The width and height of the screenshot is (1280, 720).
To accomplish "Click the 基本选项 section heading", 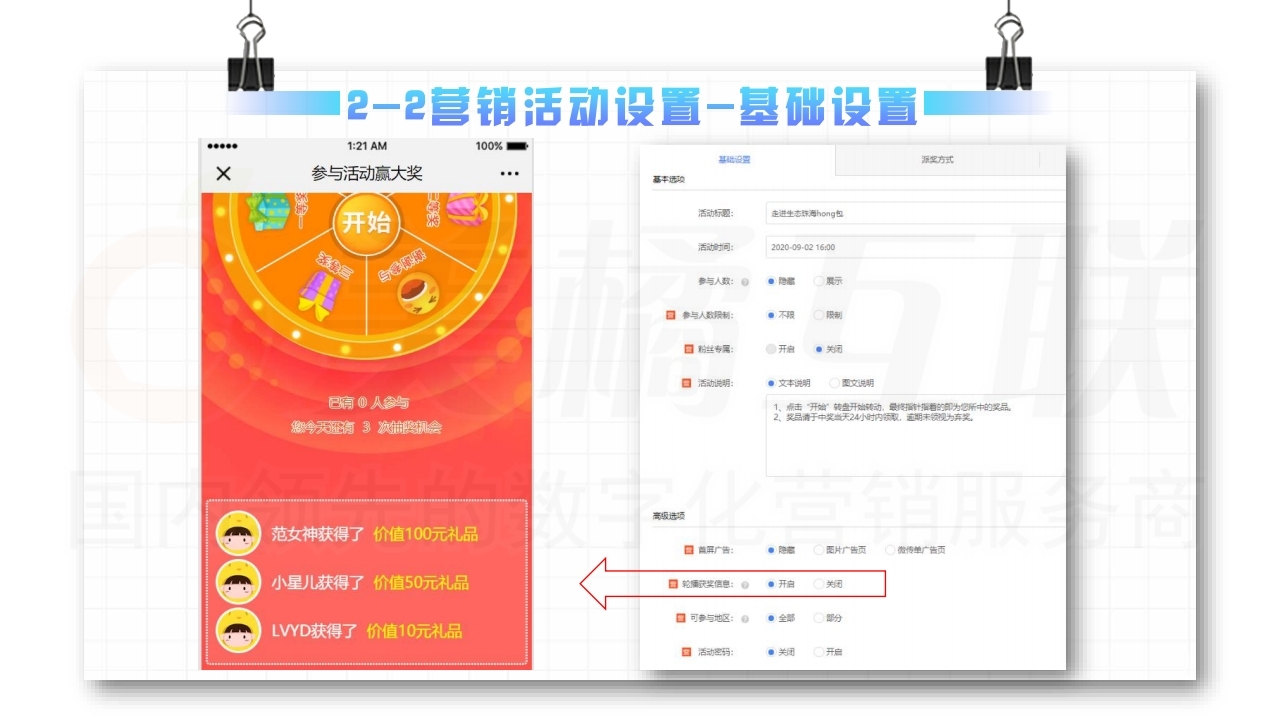I will (x=667, y=180).
